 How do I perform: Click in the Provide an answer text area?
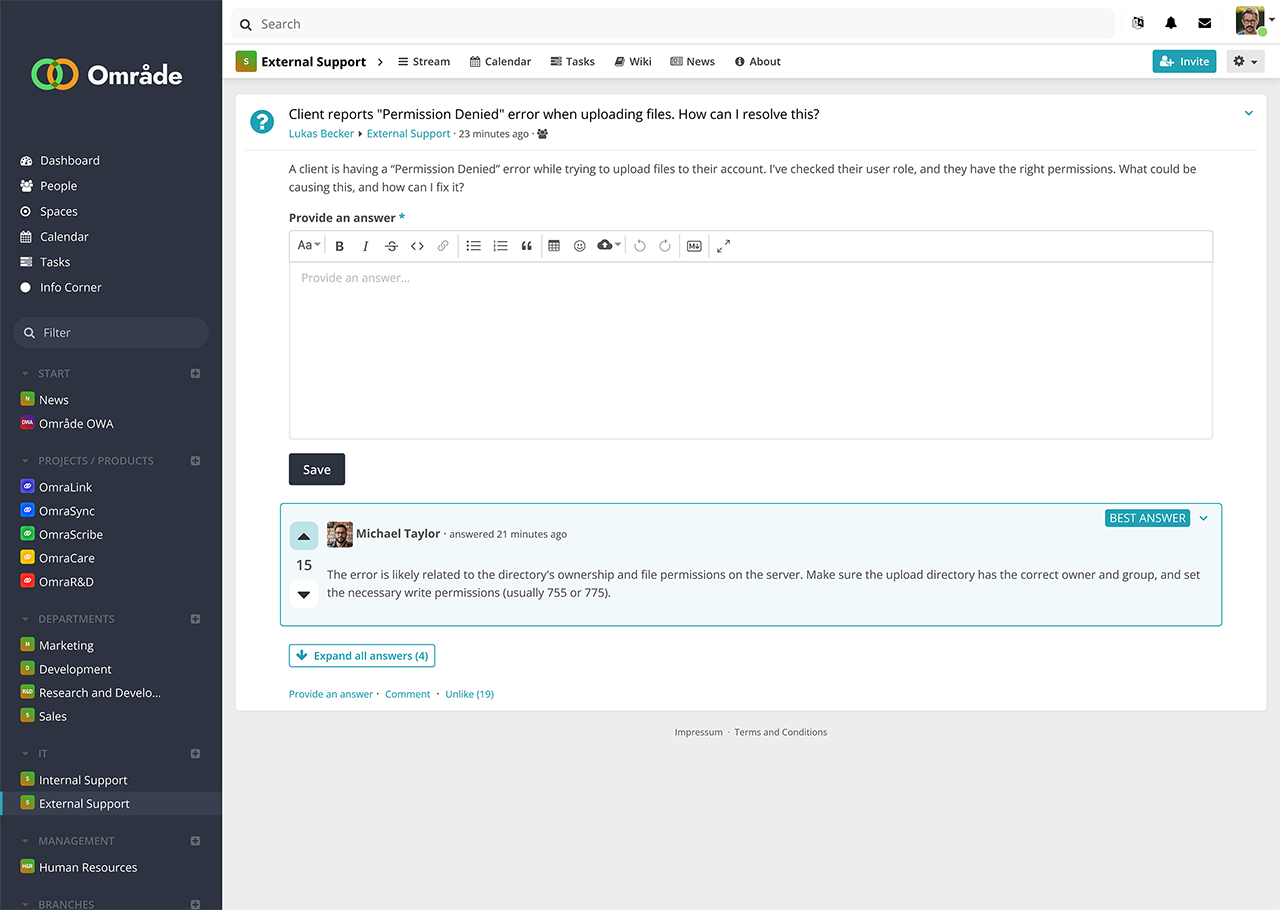750,350
